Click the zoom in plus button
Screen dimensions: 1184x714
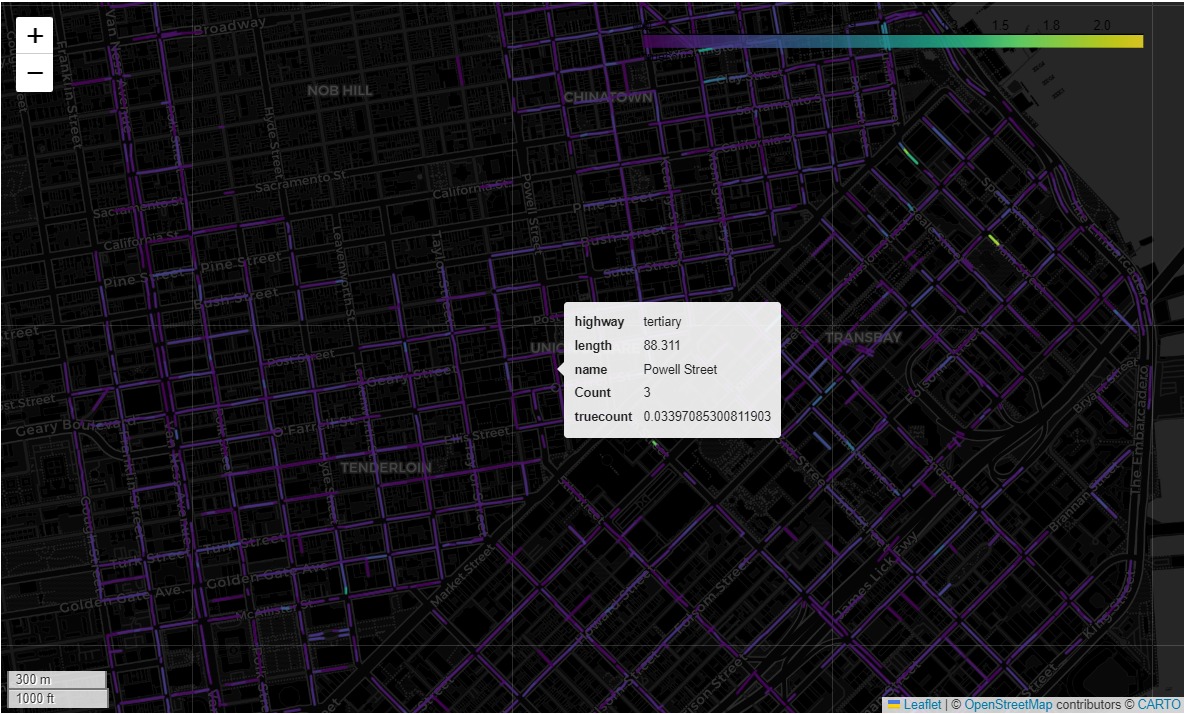(35, 36)
